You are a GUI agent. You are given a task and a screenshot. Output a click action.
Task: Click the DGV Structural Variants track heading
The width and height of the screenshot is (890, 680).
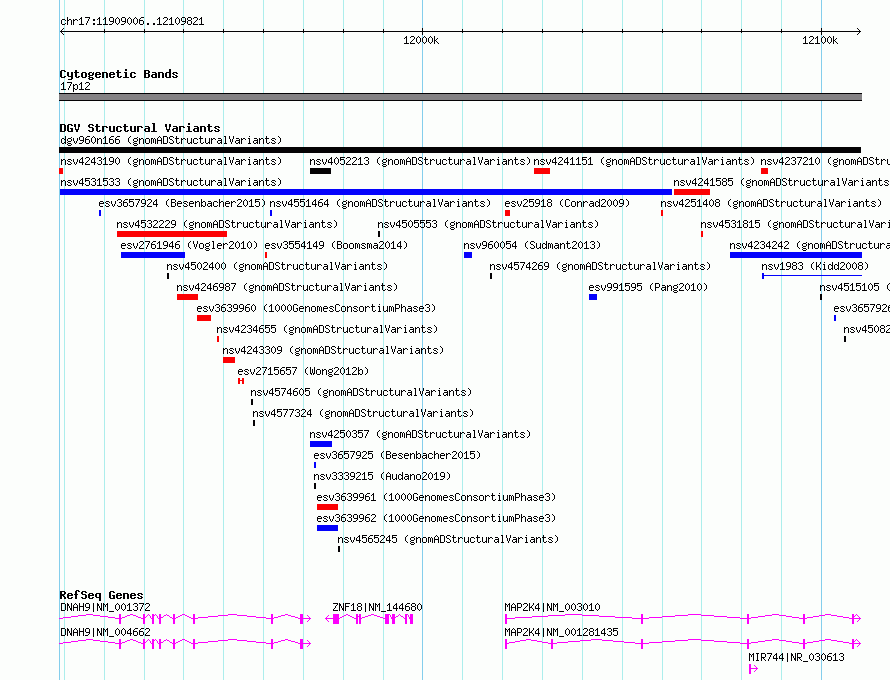pyautogui.click(x=140, y=128)
